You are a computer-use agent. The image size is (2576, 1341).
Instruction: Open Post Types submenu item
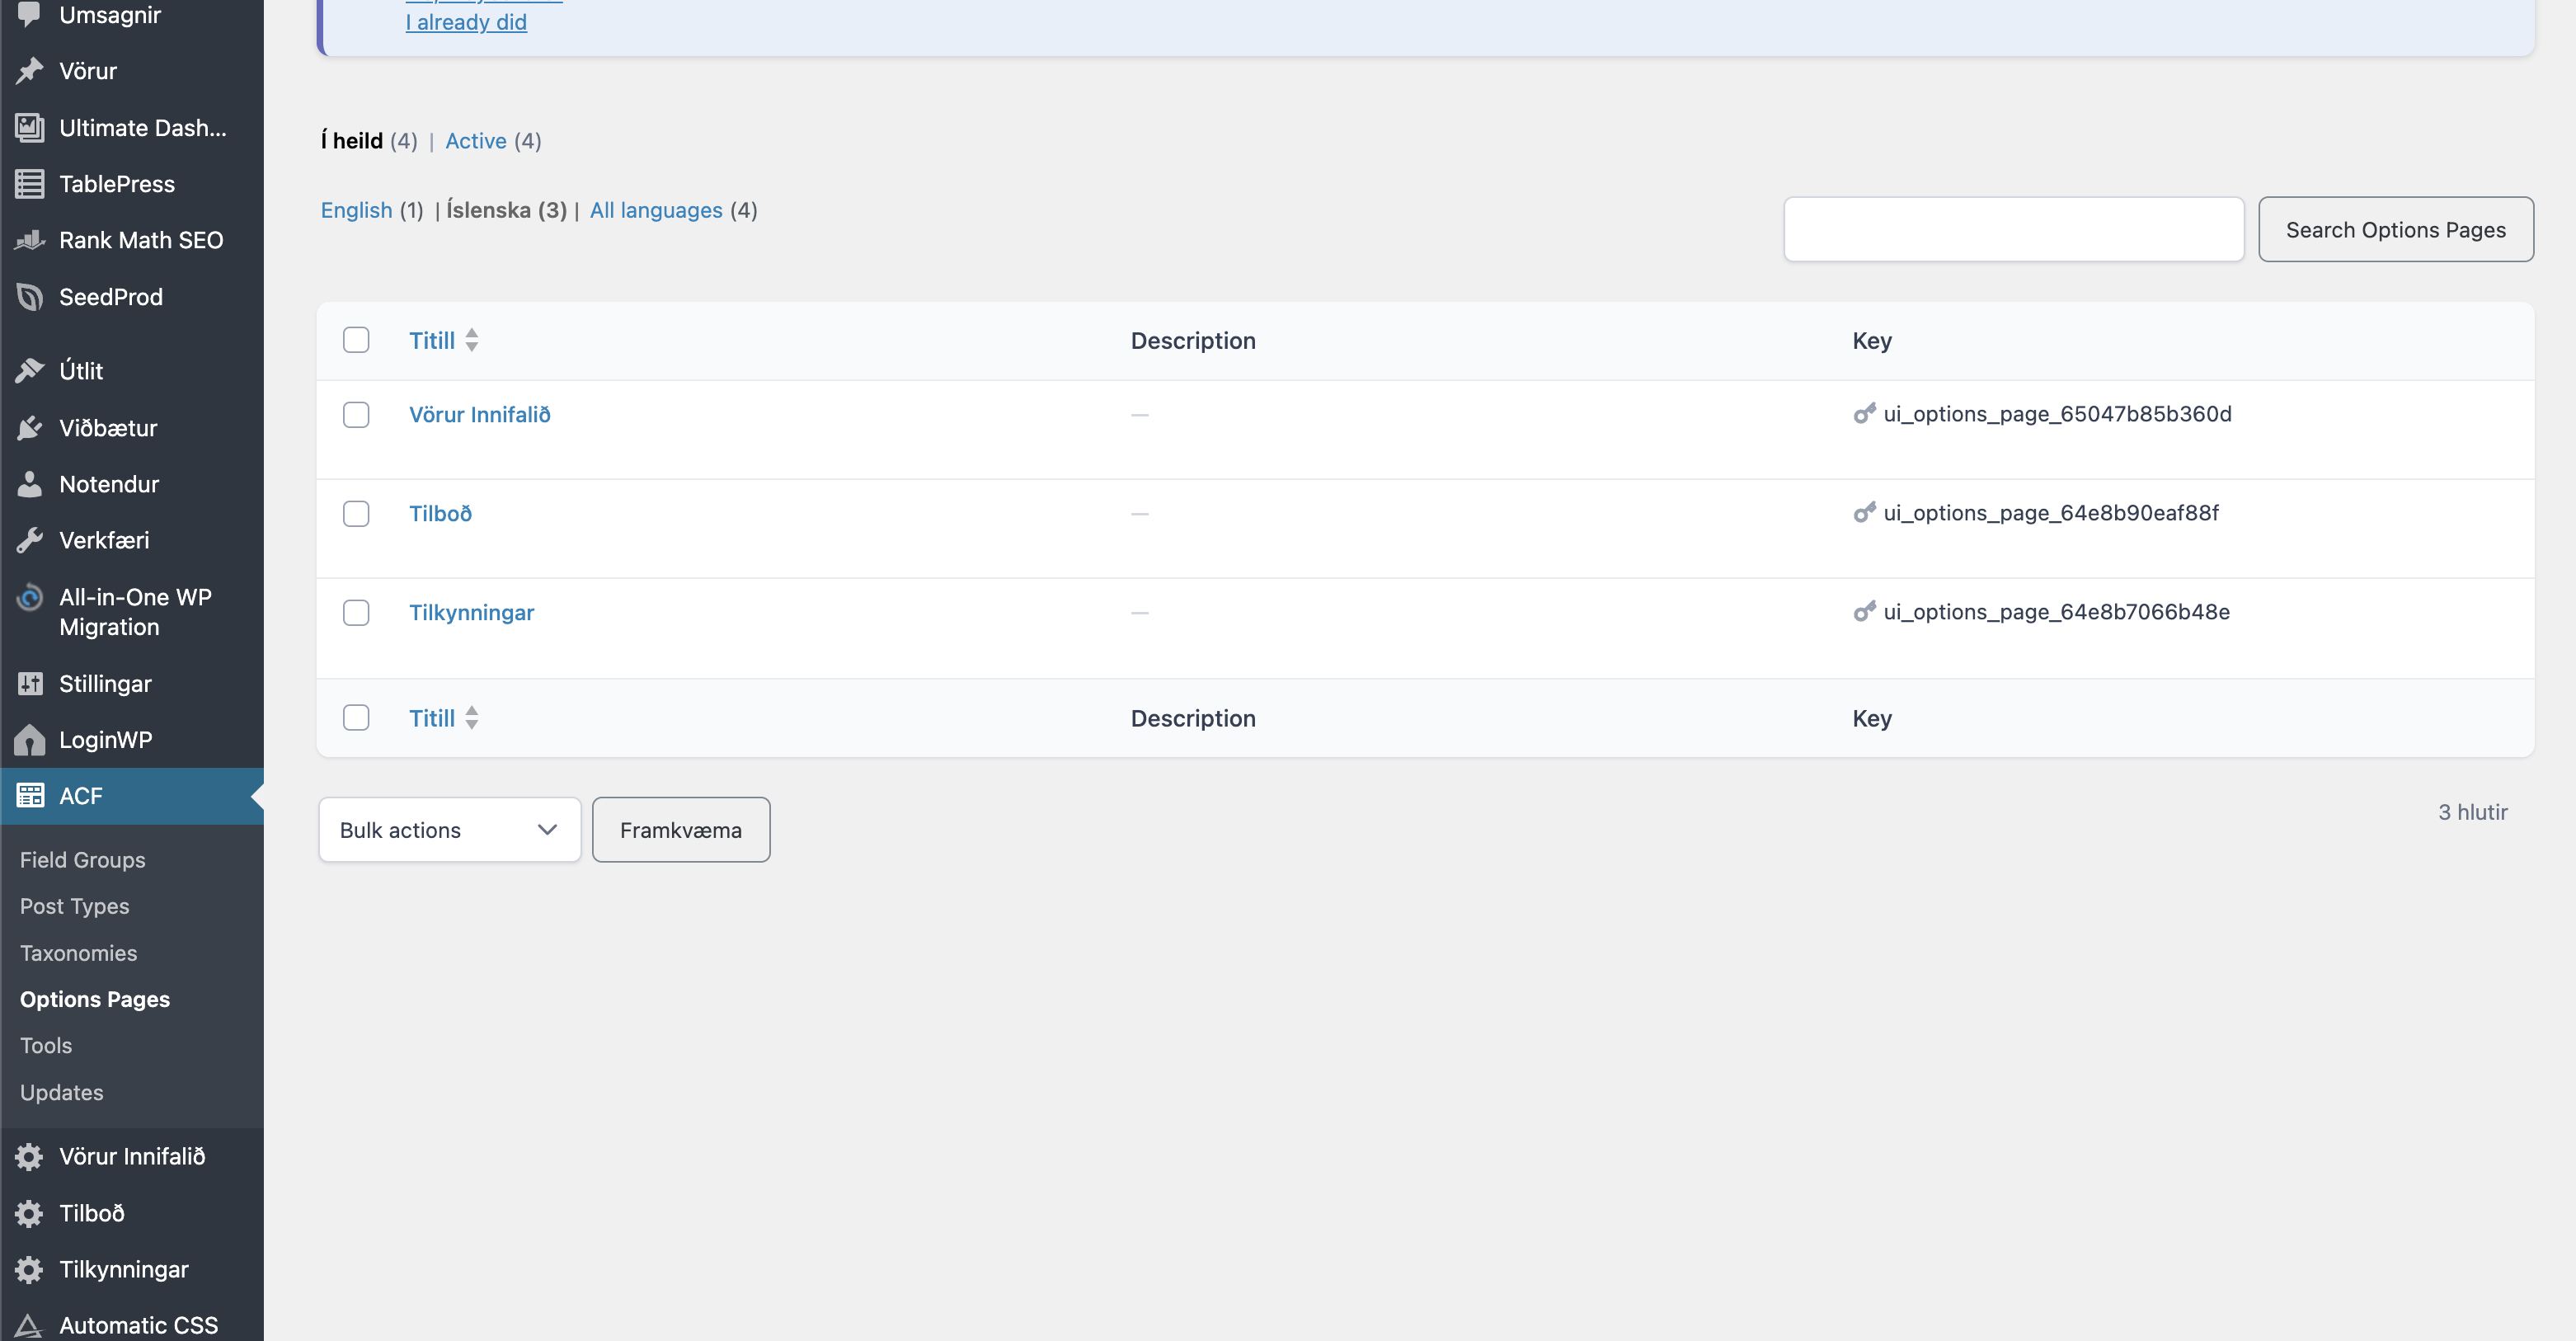tap(75, 906)
